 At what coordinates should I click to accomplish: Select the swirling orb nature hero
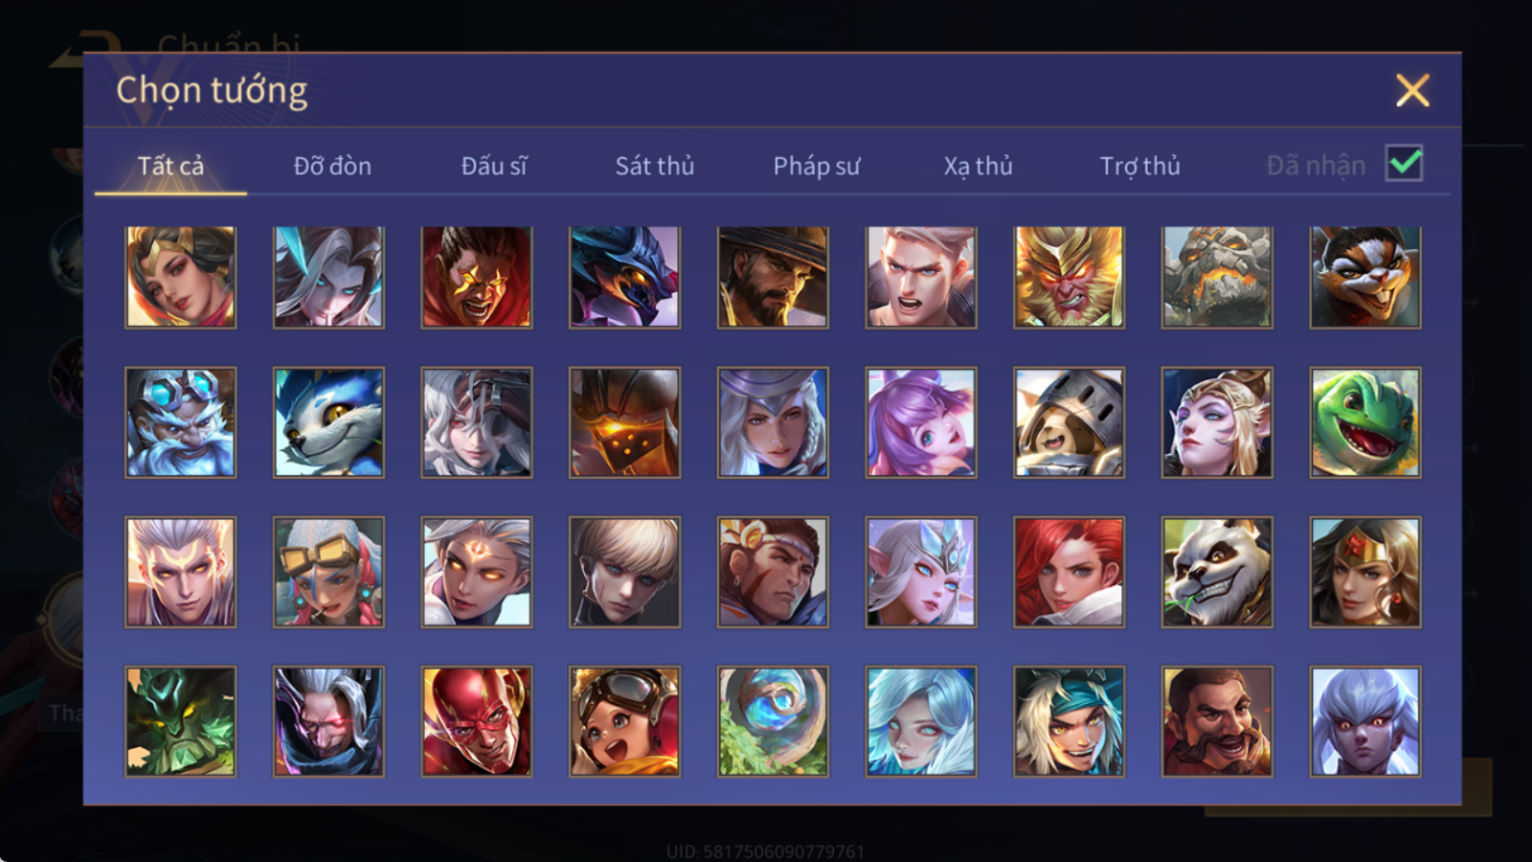(773, 722)
